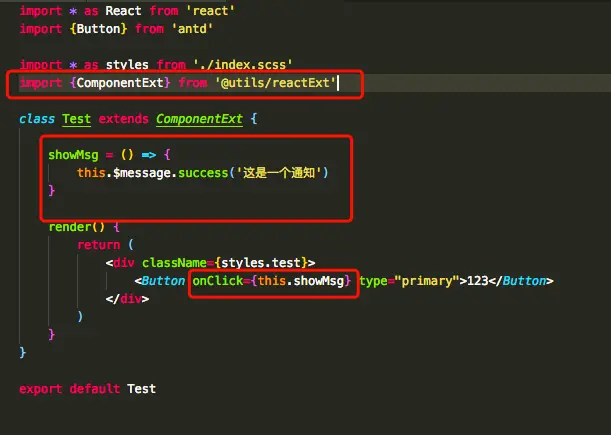
Task: Click the 'react' module string
Action: point(210,11)
